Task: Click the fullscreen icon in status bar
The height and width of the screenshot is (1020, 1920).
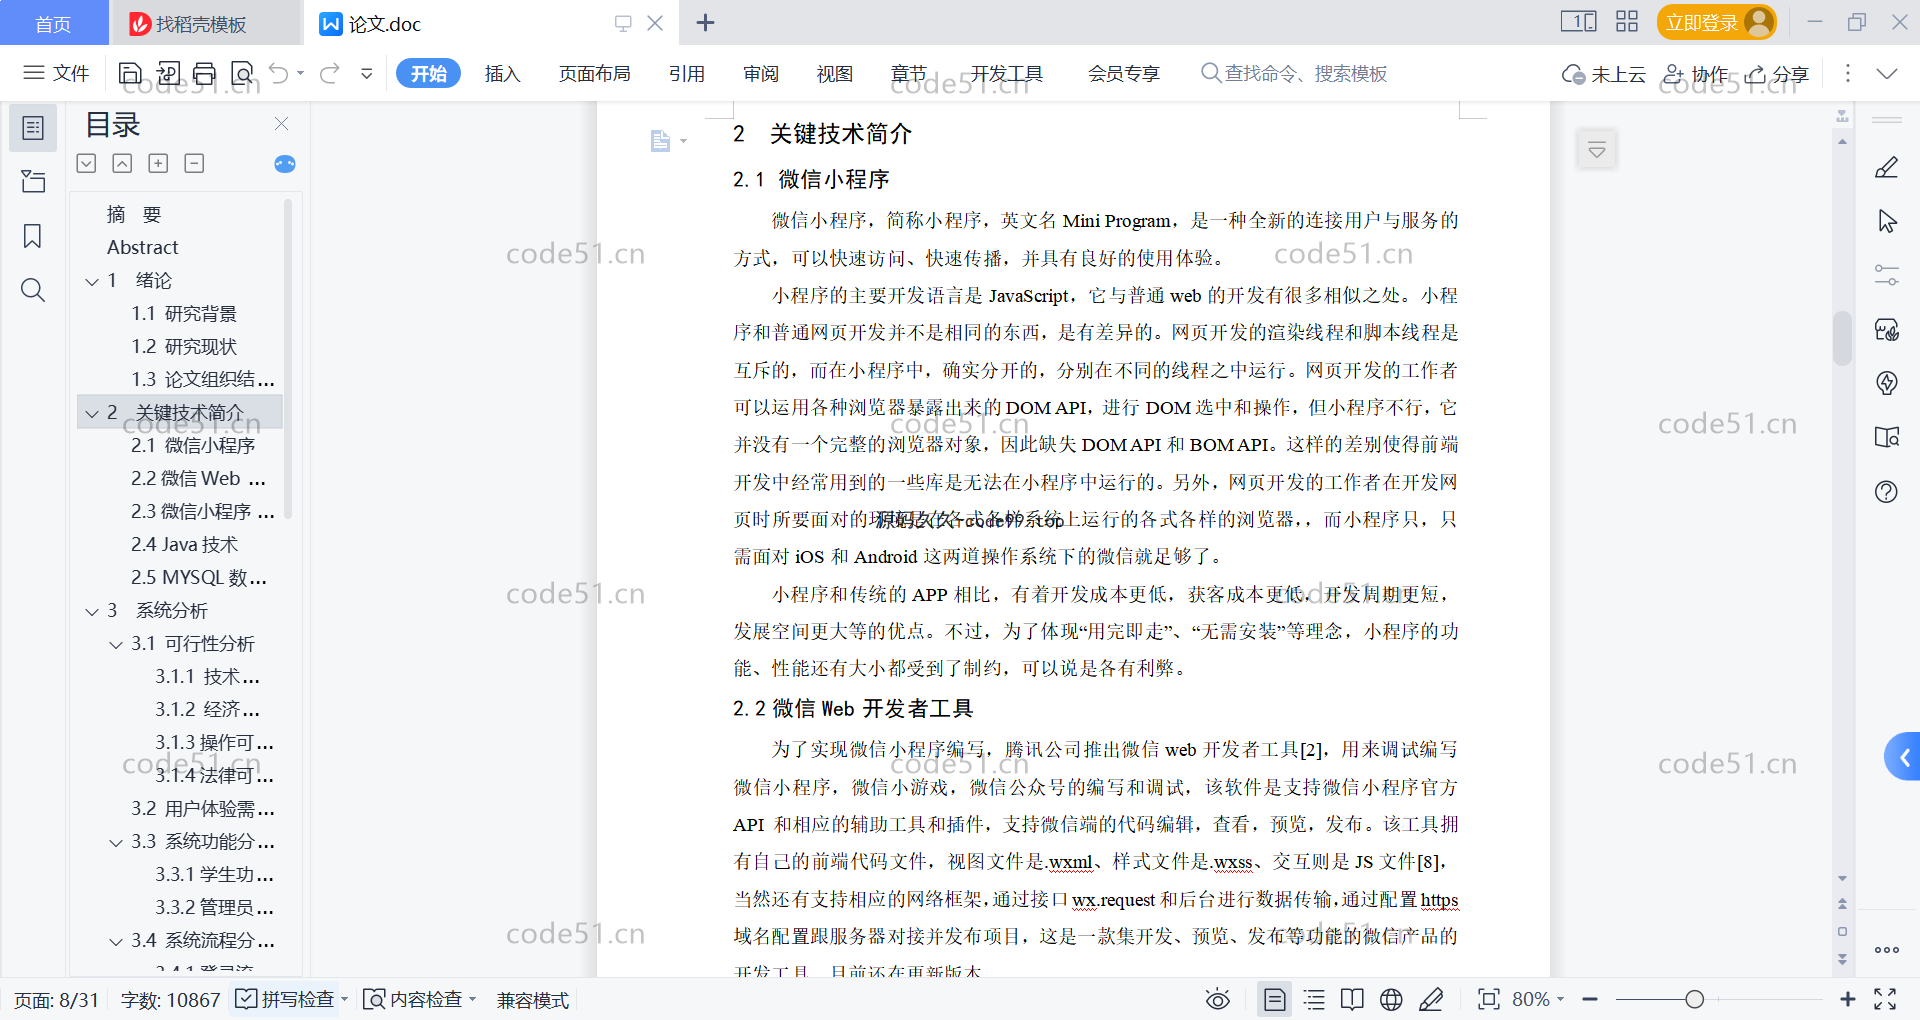Action: click(x=1885, y=999)
